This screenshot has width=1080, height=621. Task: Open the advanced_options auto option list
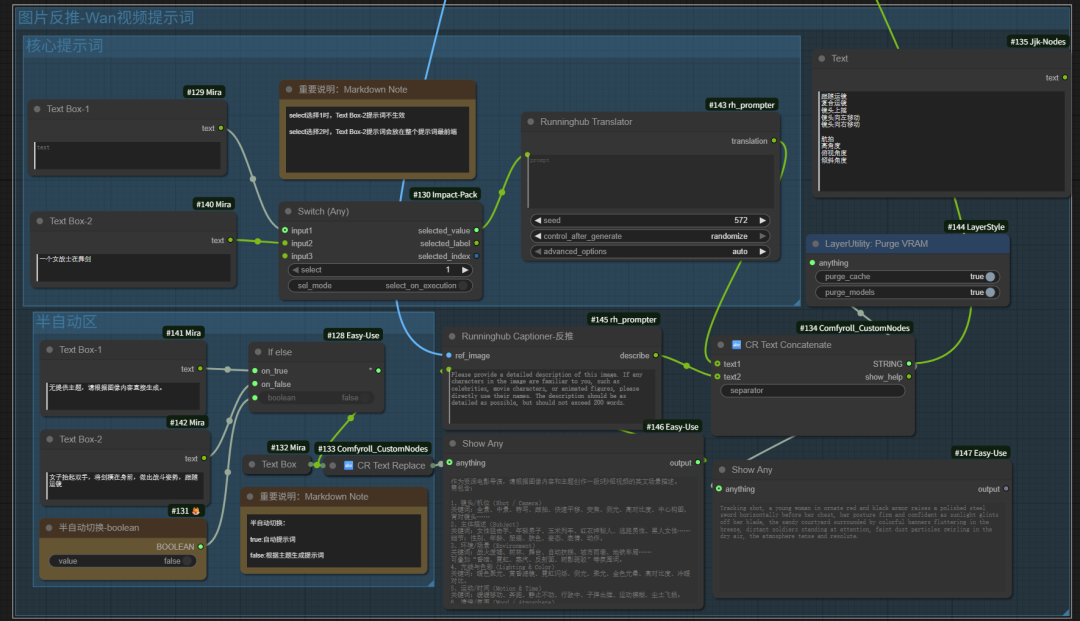pyautogui.click(x=740, y=252)
